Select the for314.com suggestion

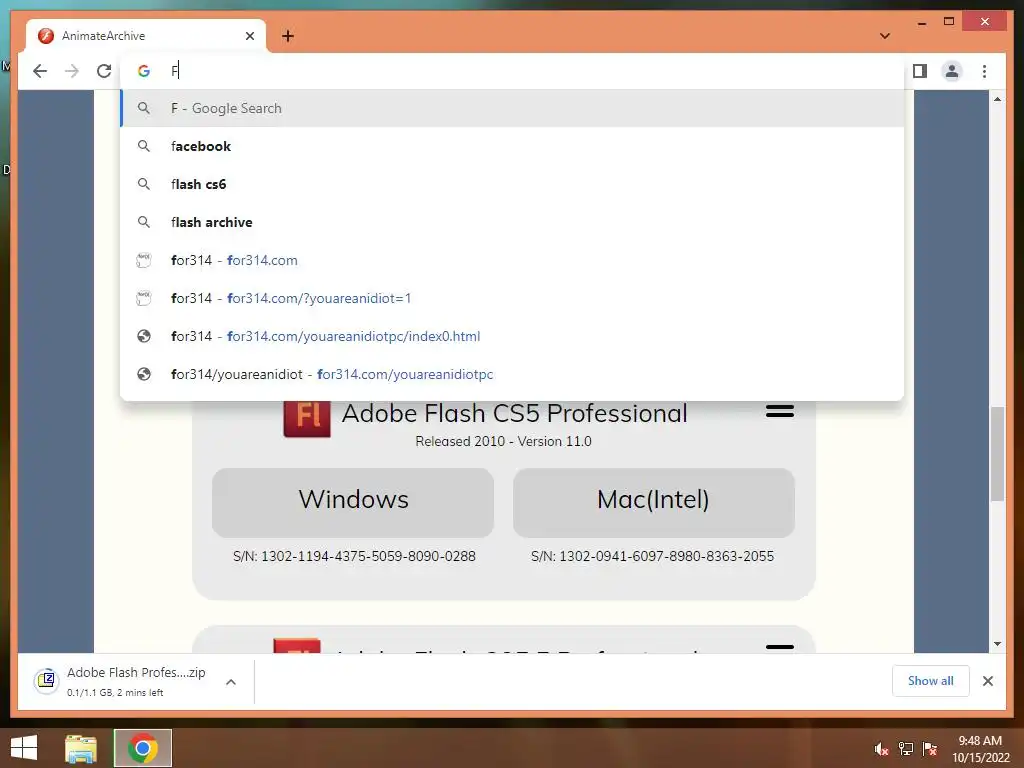click(513, 261)
